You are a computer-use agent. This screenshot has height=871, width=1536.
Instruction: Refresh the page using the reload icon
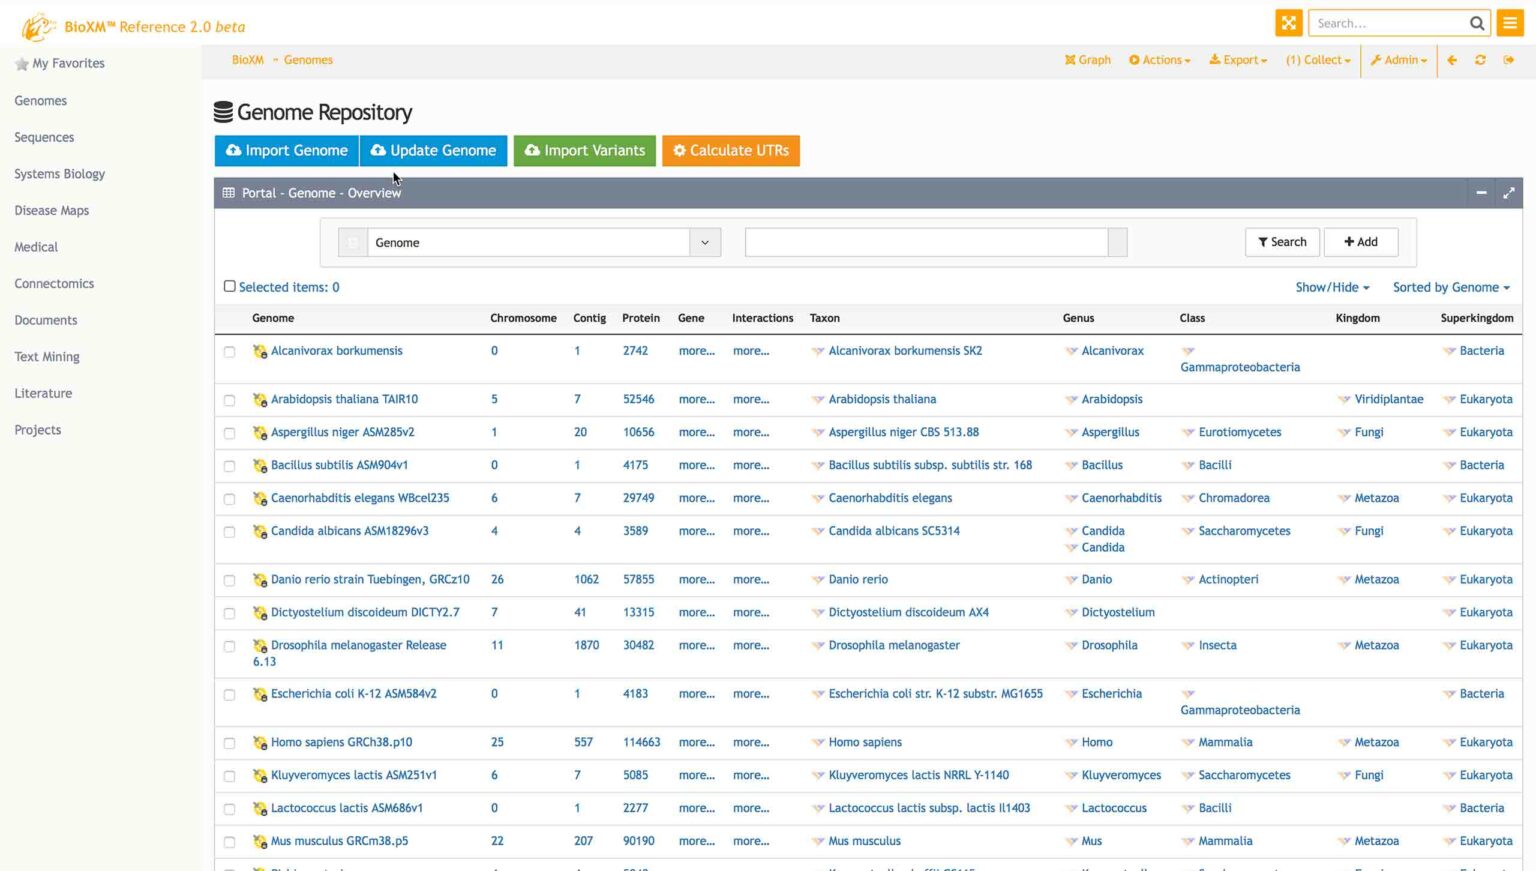[x=1480, y=60]
